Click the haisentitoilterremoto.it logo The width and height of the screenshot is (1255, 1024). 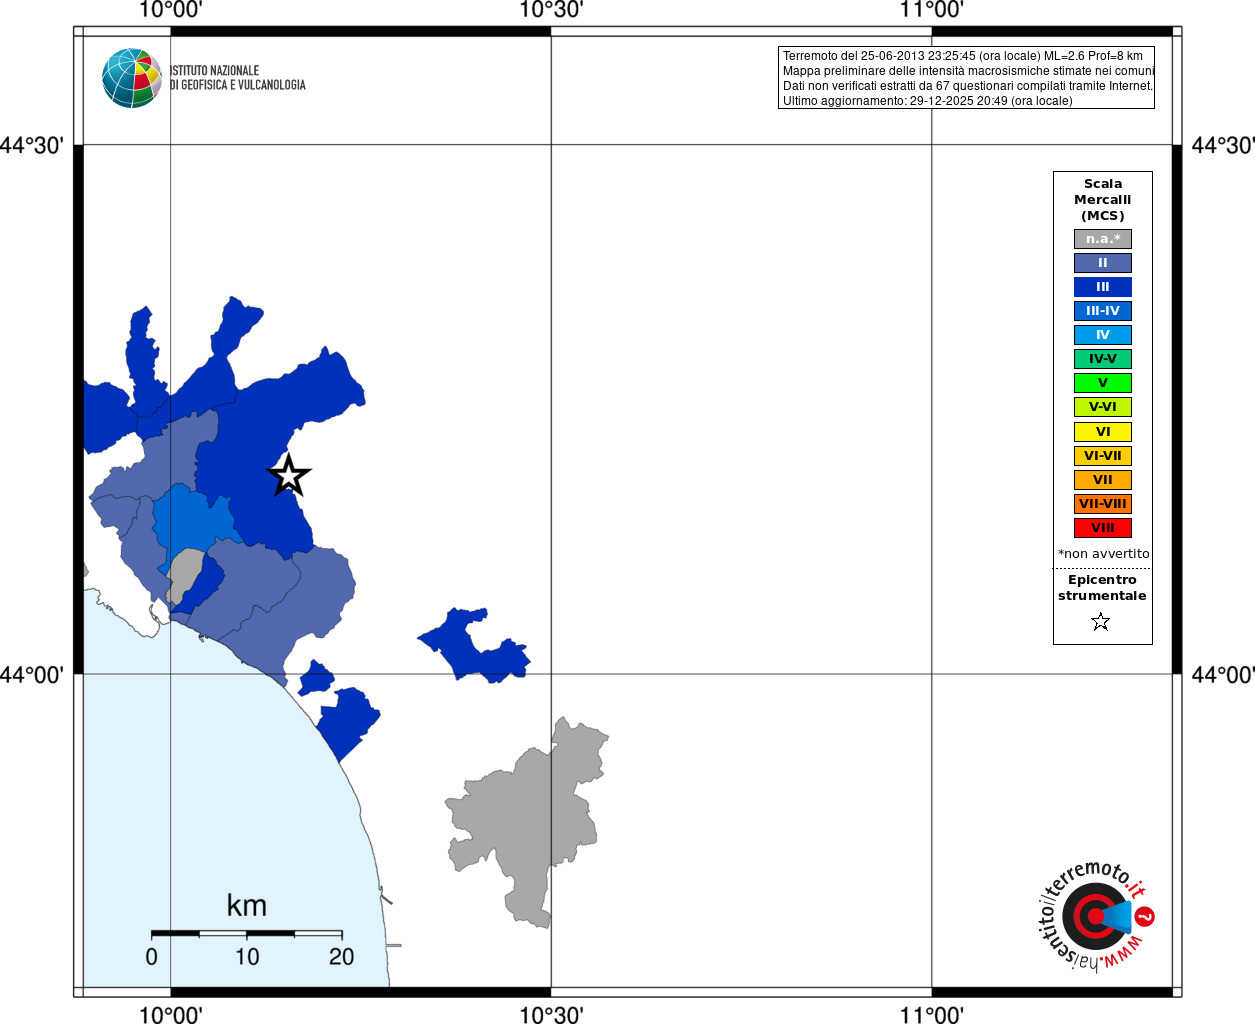(x=1095, y=915)
